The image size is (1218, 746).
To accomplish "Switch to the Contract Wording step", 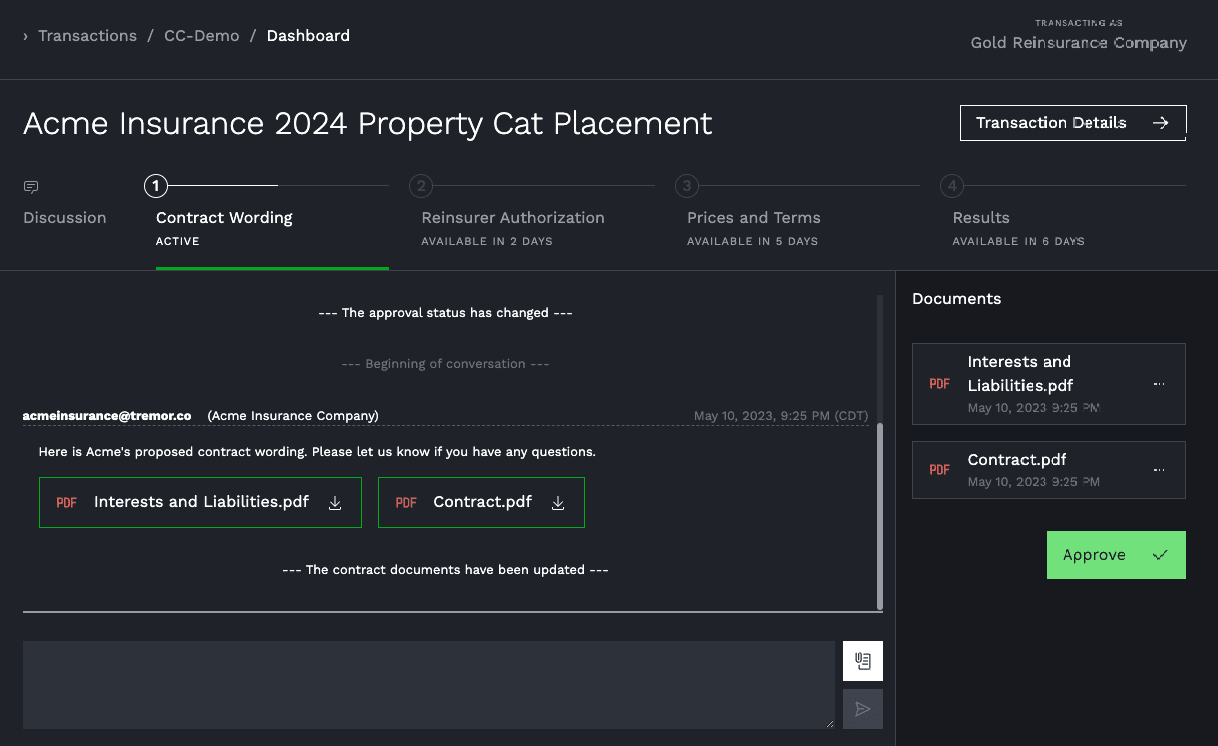I will 224,218.
